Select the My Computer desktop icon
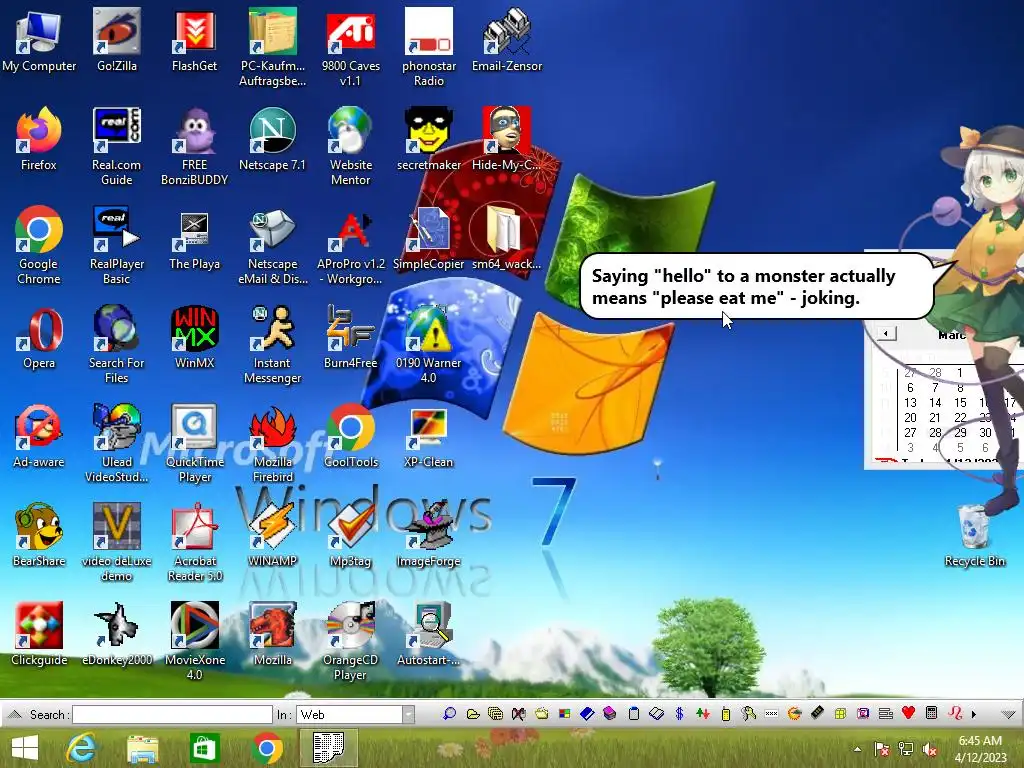 point(39,40)
